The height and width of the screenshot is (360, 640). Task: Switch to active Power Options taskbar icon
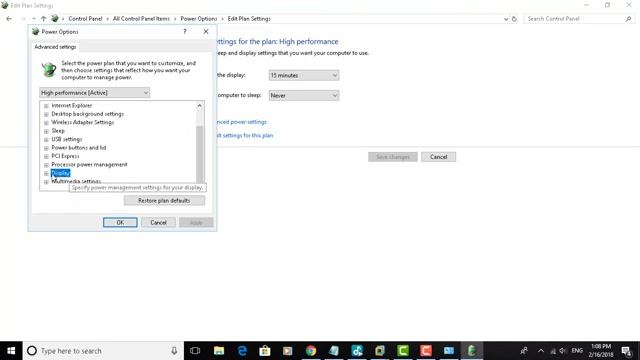coord(472,351)
